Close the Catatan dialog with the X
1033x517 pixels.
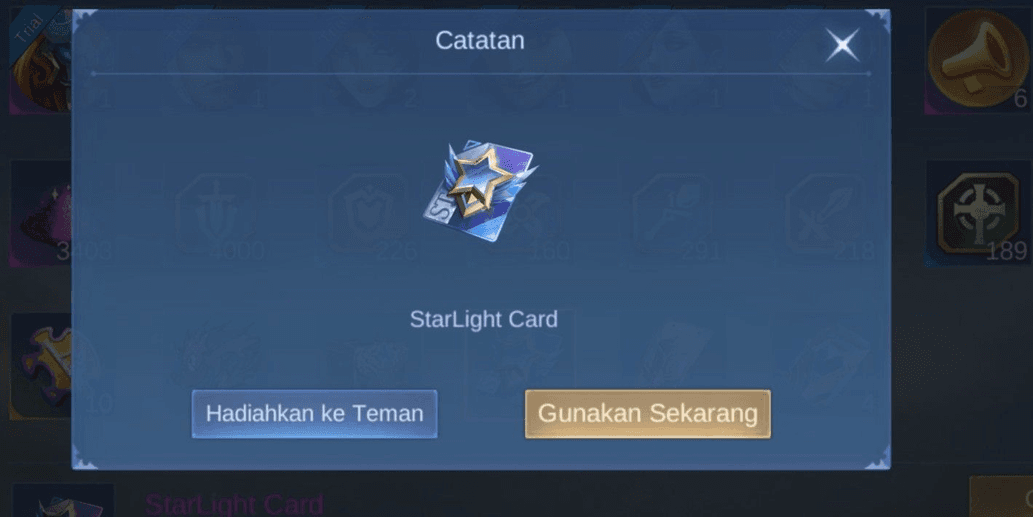point(843,45)
